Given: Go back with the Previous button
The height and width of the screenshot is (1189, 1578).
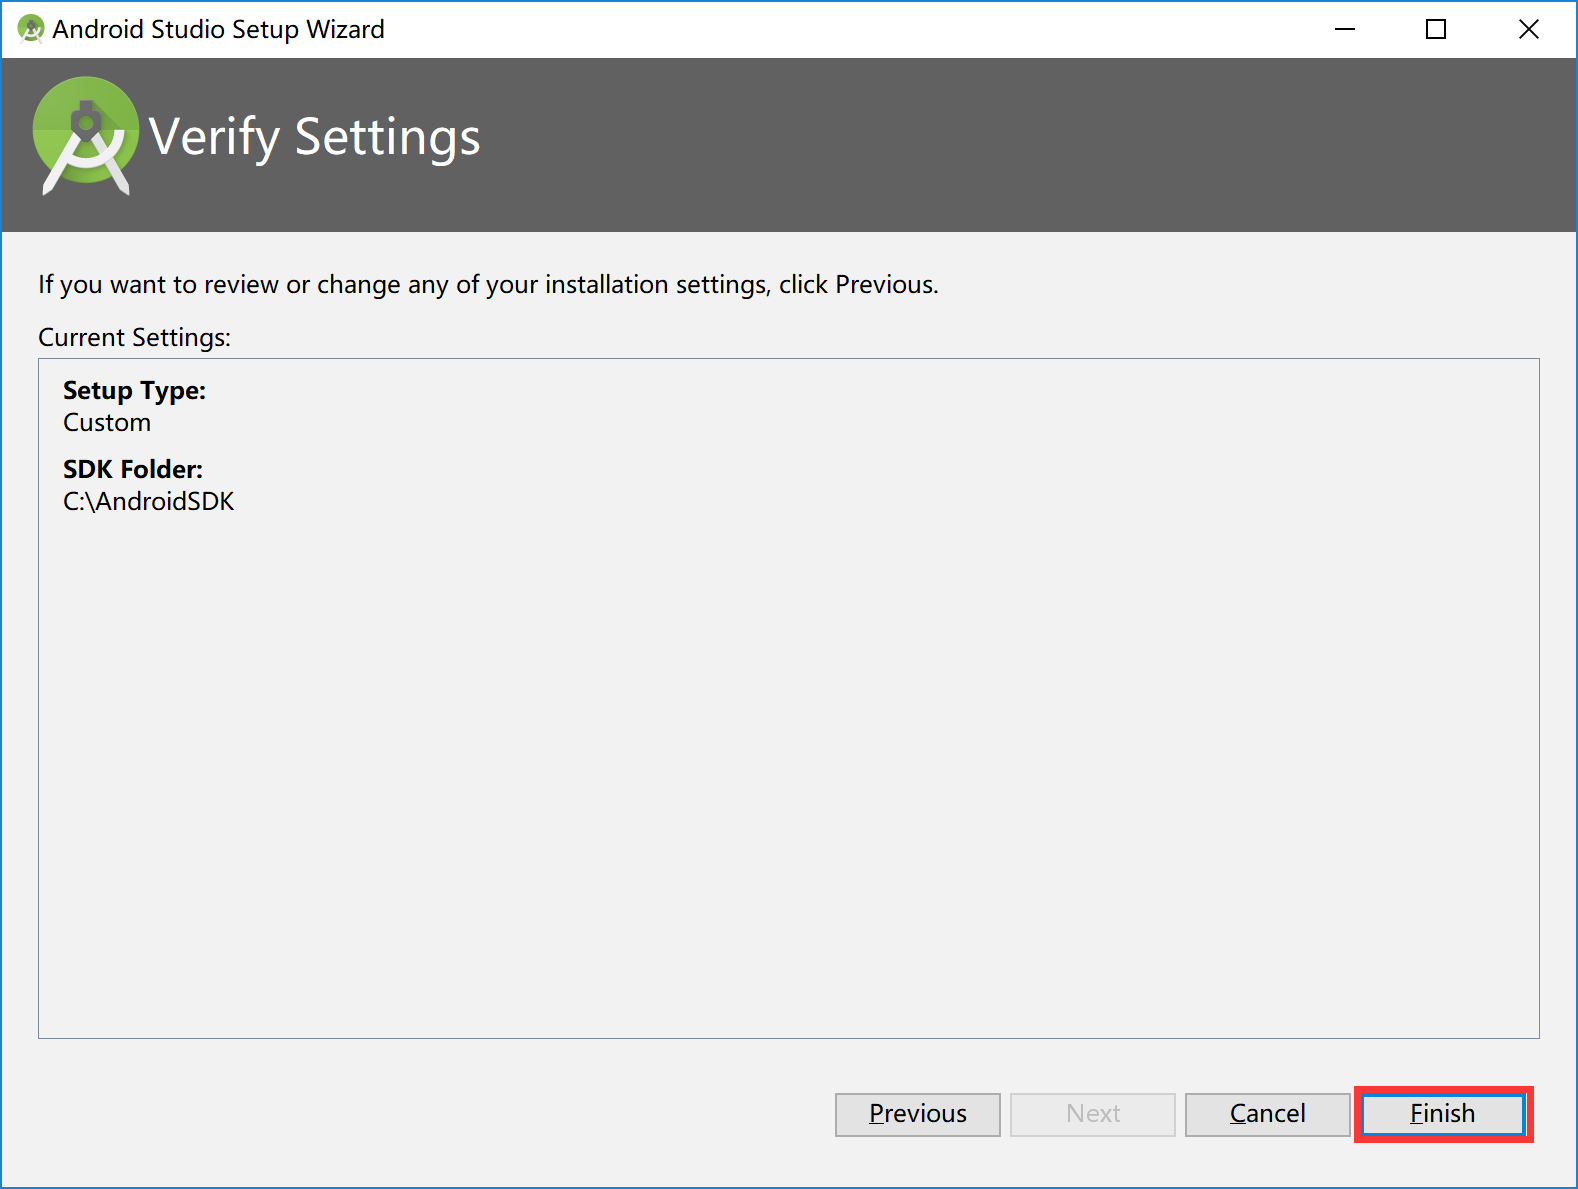Looking at the screenshot, I should pos(918,1114).
